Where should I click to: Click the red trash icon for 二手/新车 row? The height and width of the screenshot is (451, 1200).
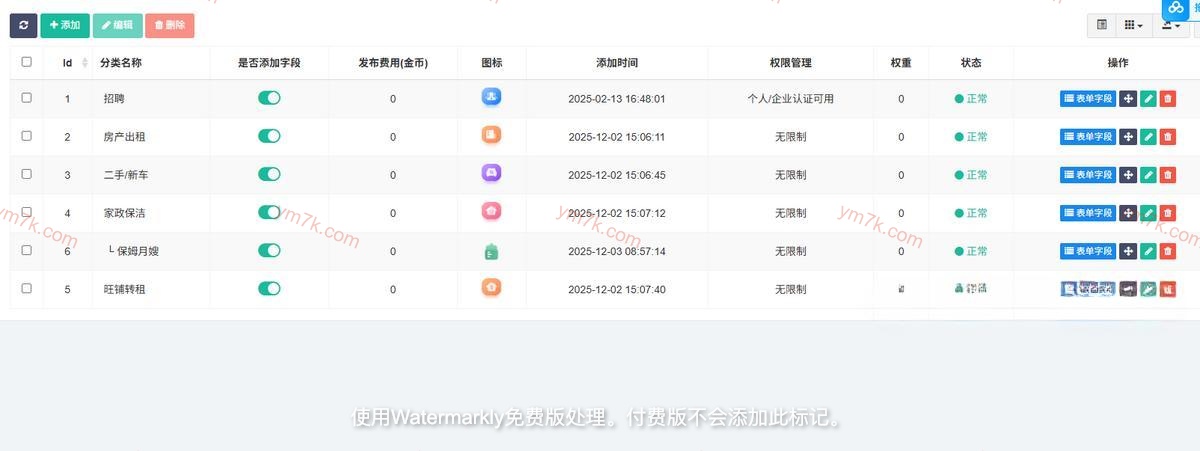click(1167, 175)
